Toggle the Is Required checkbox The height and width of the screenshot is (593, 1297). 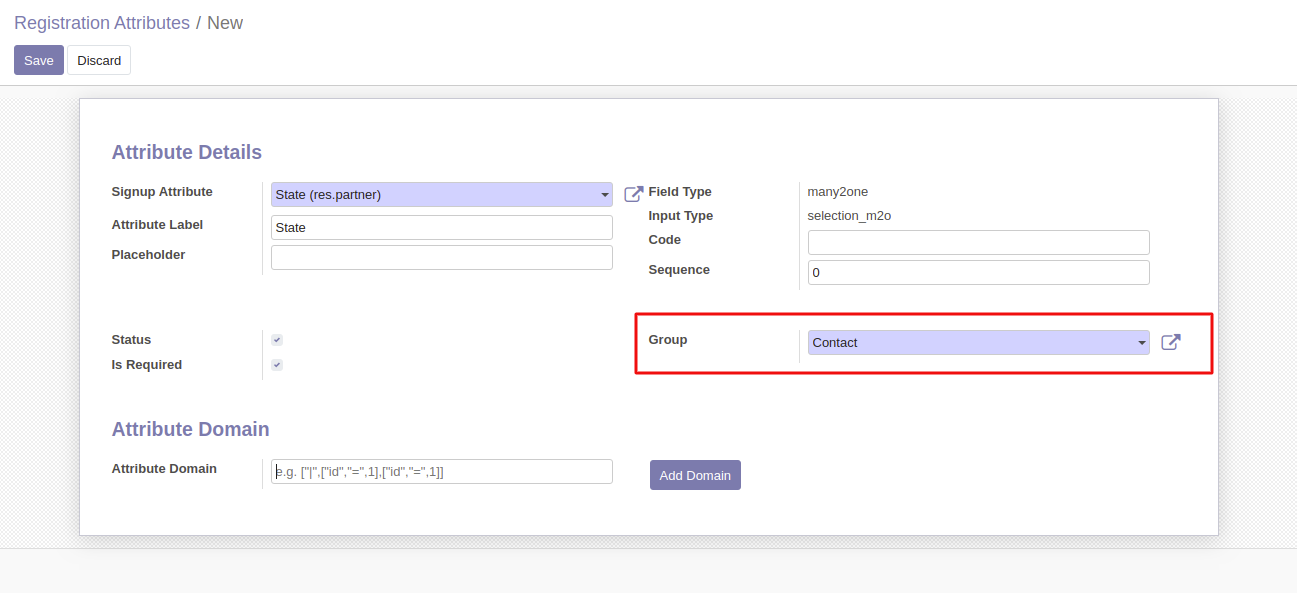(x=277, y=365)
